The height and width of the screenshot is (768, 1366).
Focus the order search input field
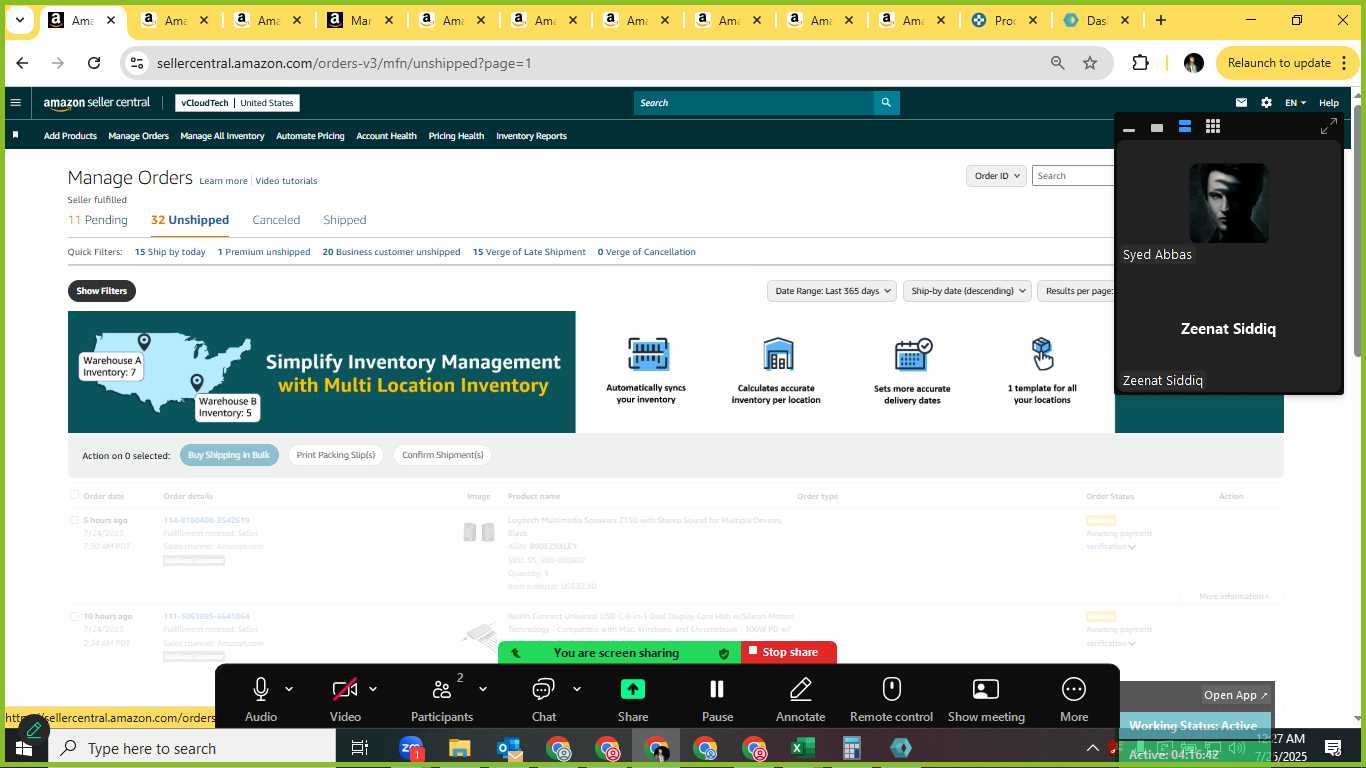[x=1073, y=175]
